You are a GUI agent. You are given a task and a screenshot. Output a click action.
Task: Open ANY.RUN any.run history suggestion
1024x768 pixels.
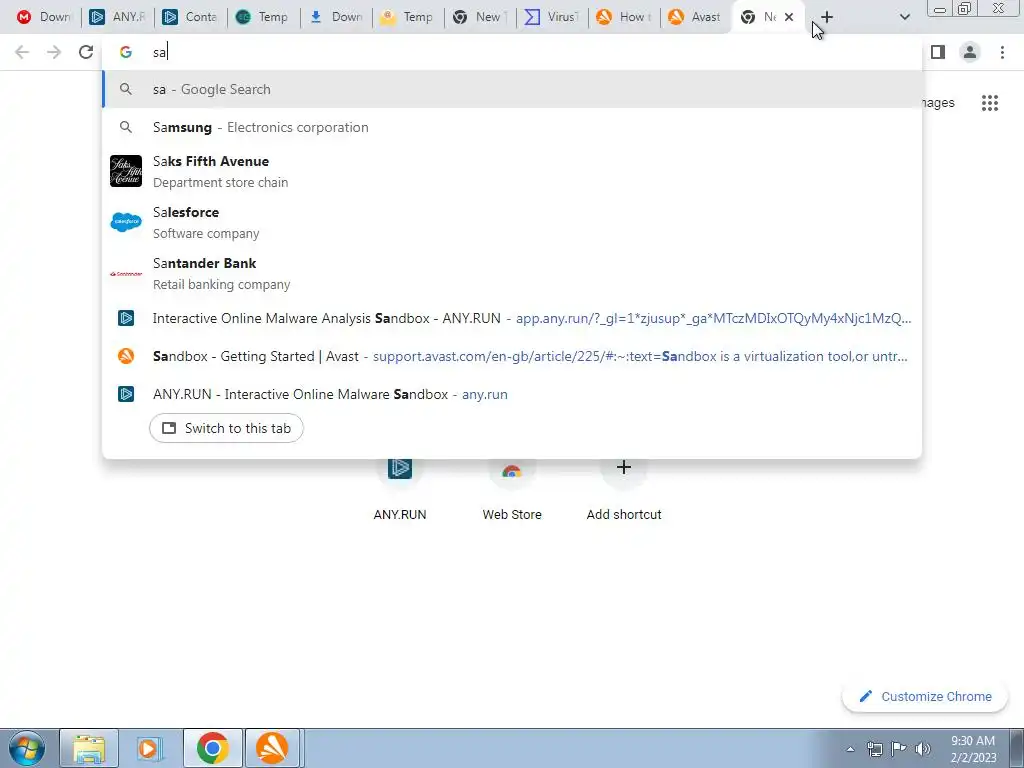[512, 394]
